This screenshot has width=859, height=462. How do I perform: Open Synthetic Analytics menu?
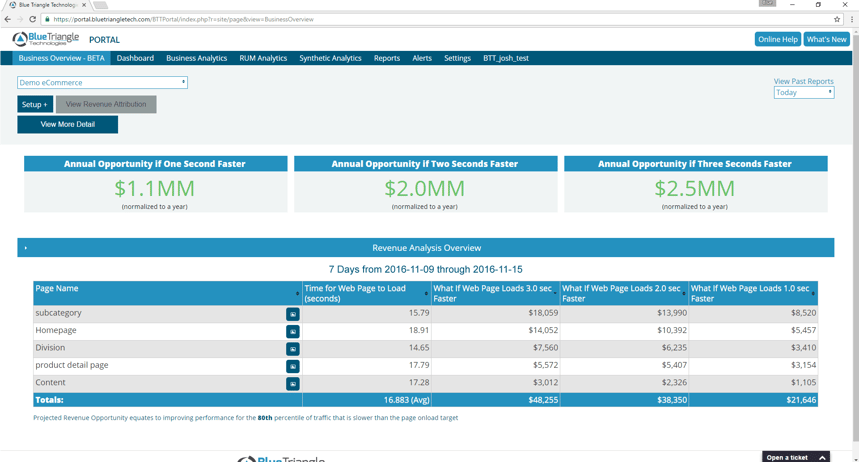(330, 58)
